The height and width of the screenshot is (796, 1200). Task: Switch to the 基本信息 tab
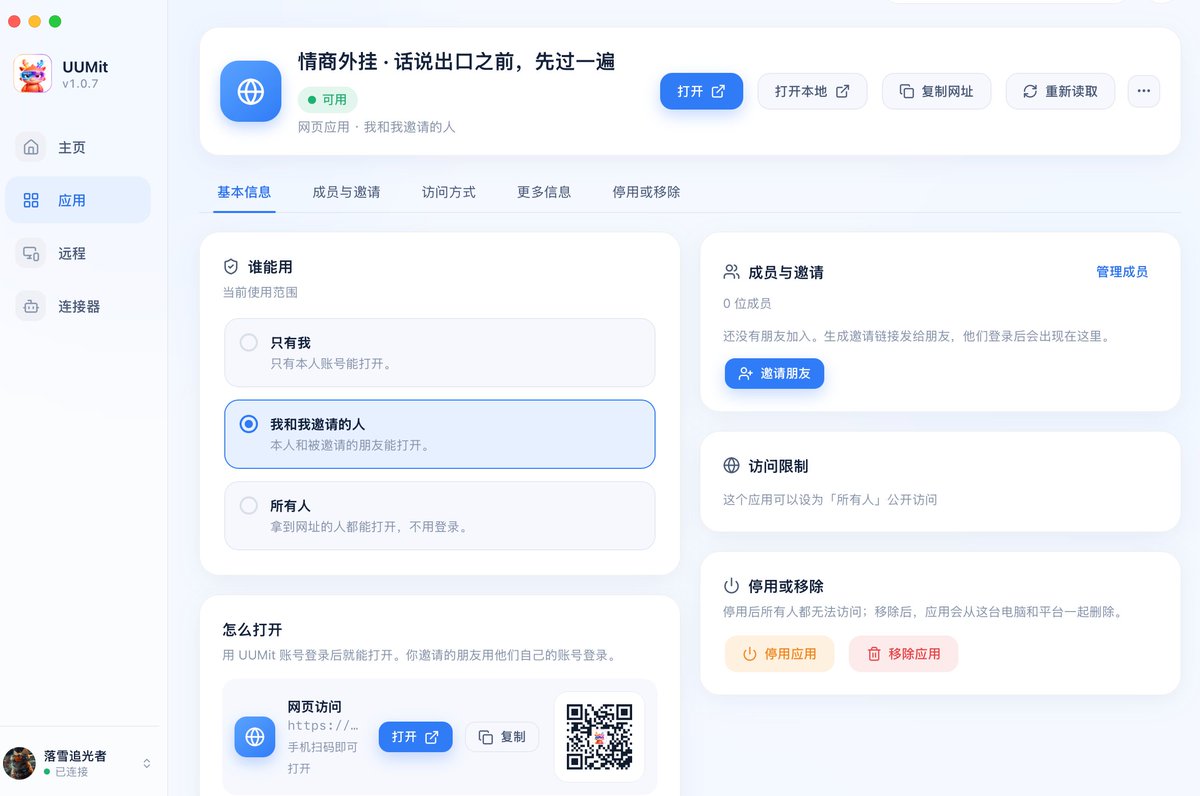[244, 192]
